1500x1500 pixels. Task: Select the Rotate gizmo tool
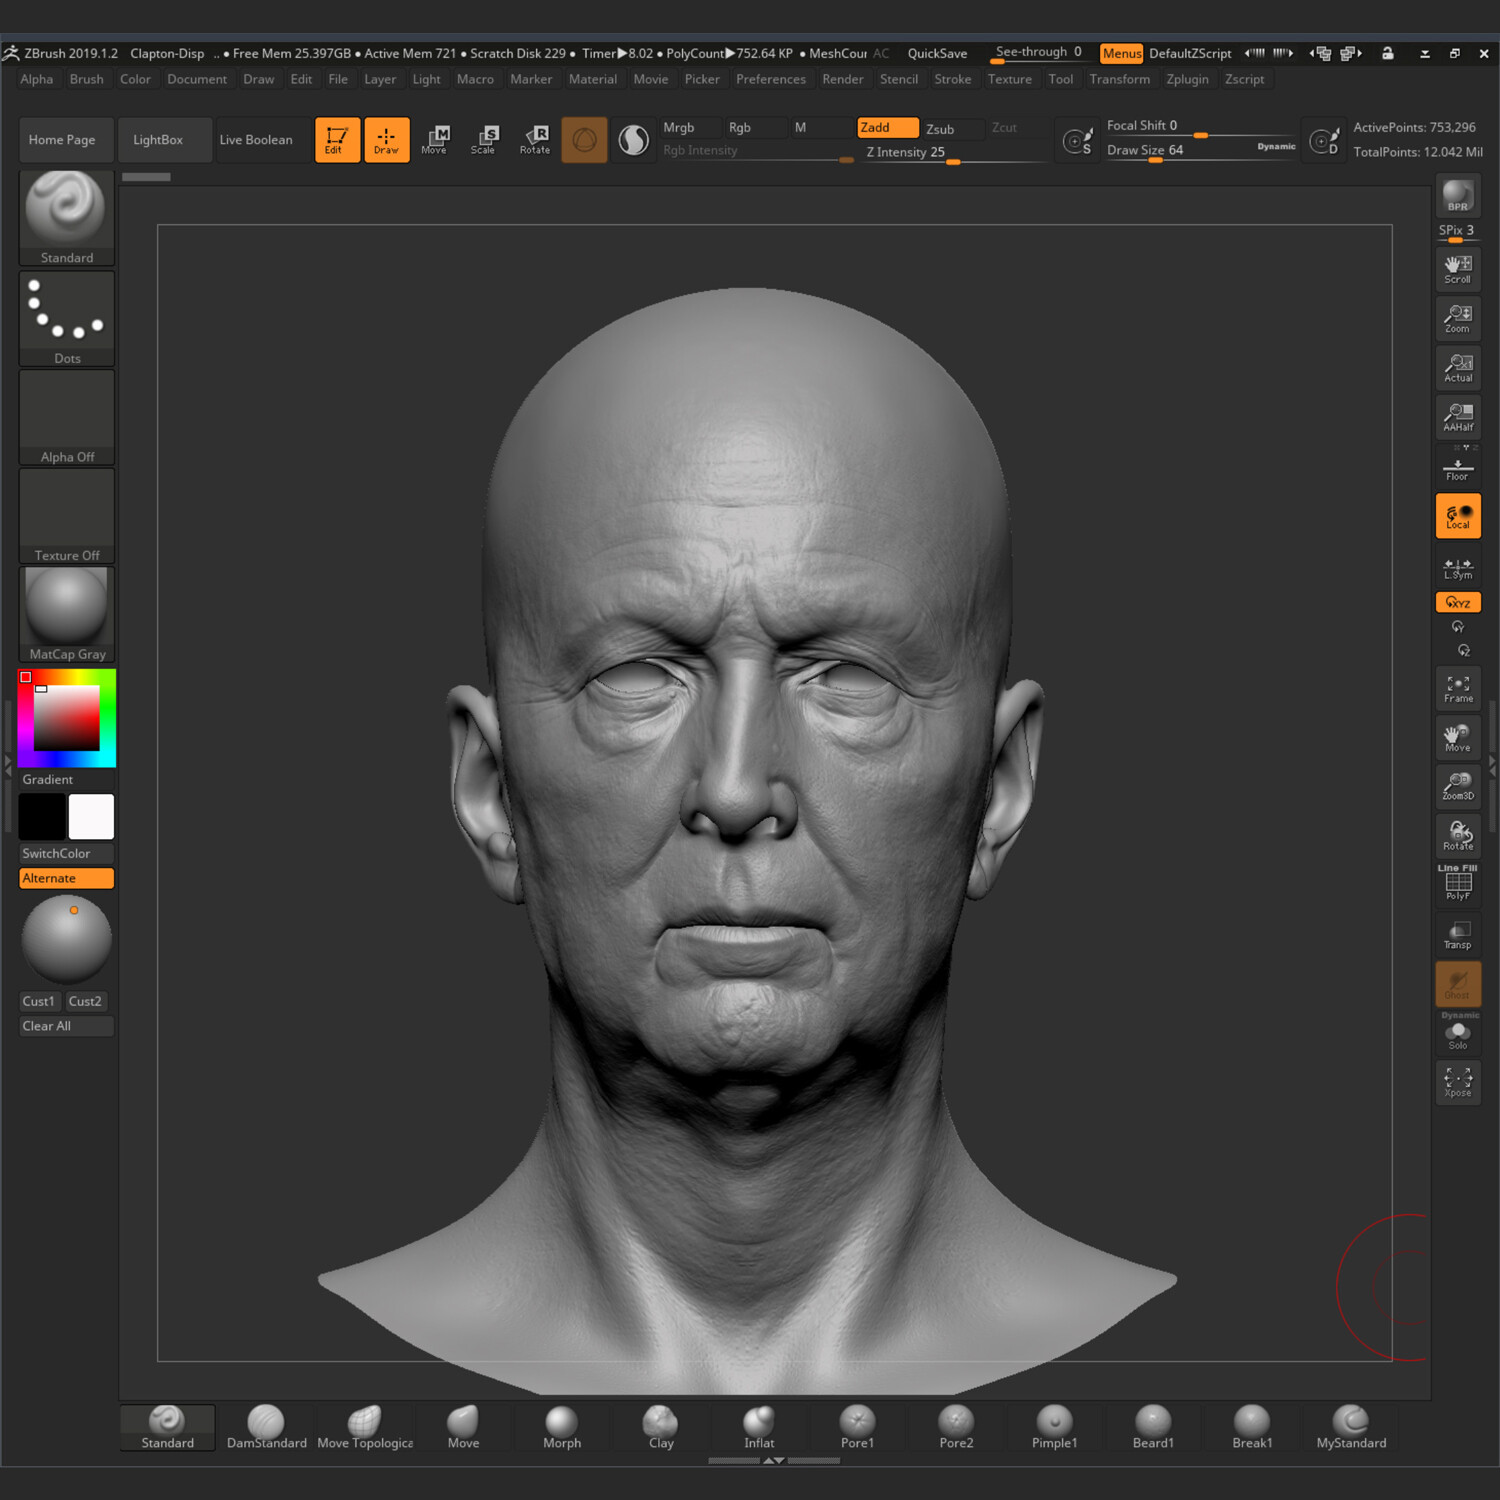click(535, 139)
